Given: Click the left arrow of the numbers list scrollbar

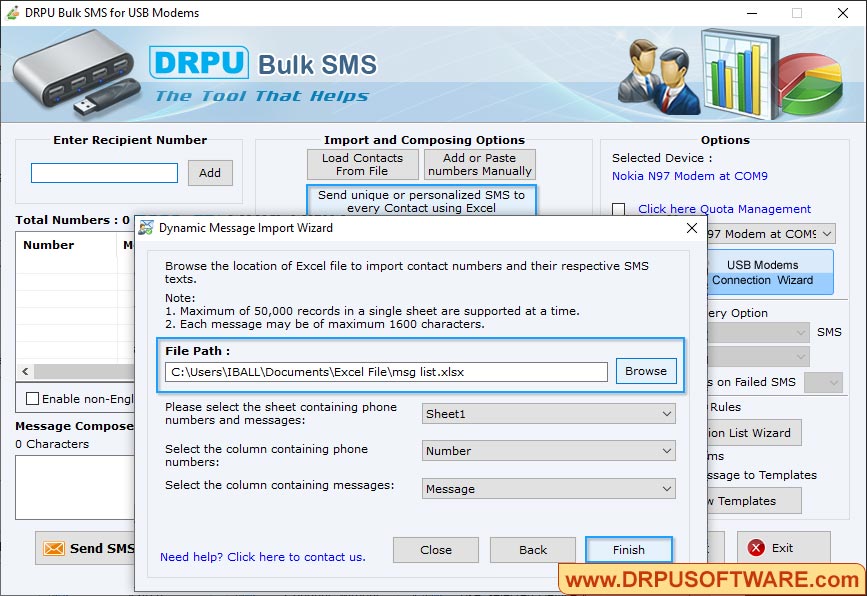Looking at the screenshot, I should [x=25, y=372].
